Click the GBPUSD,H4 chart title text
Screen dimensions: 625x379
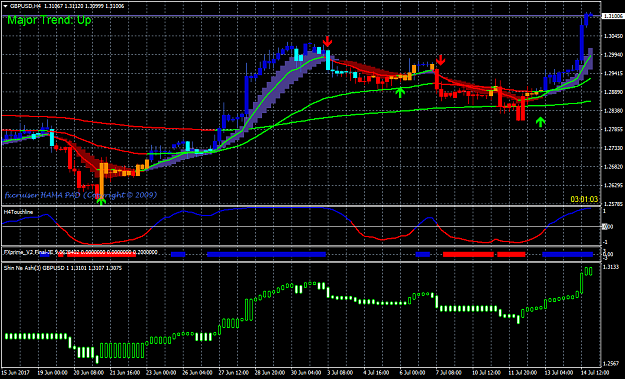pyautogui.click(x=26, y=6)
